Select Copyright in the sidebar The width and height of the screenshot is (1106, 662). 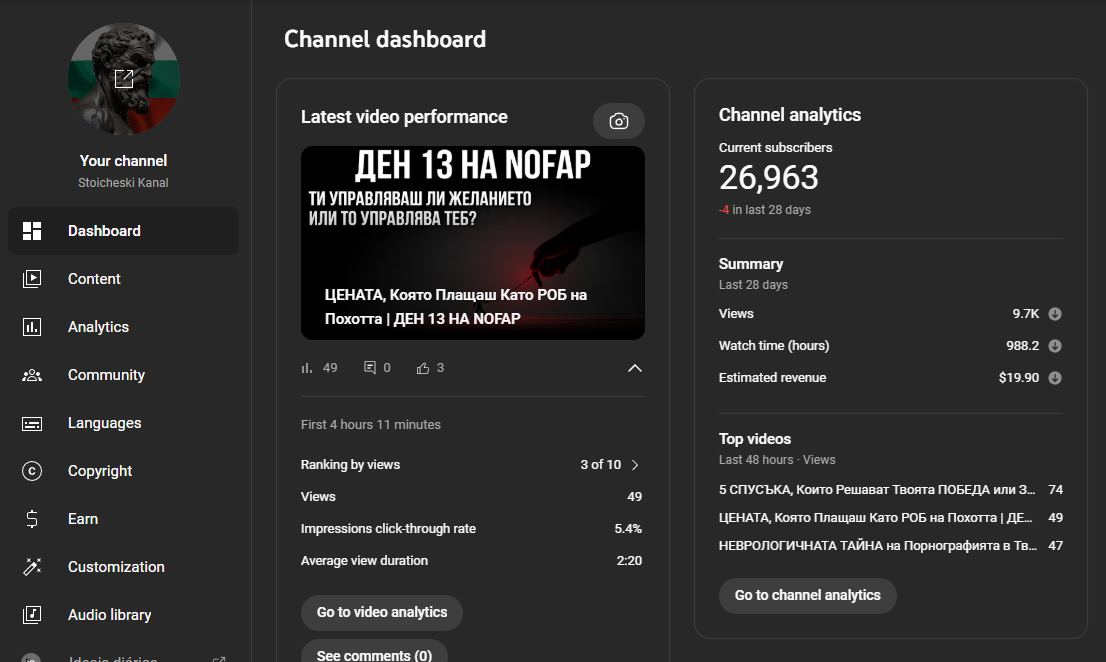[123, 471]
